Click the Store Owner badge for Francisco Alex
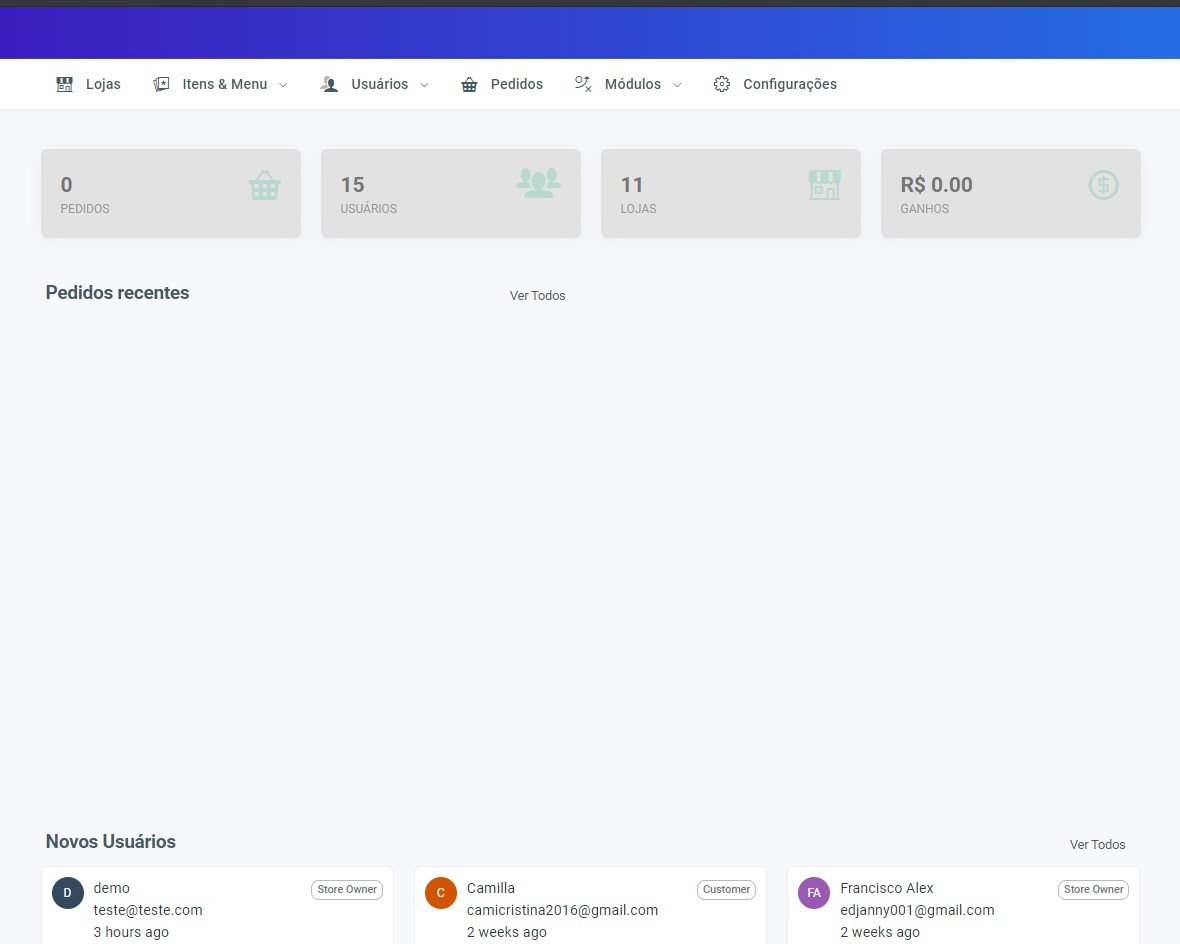 [1093, 889]
